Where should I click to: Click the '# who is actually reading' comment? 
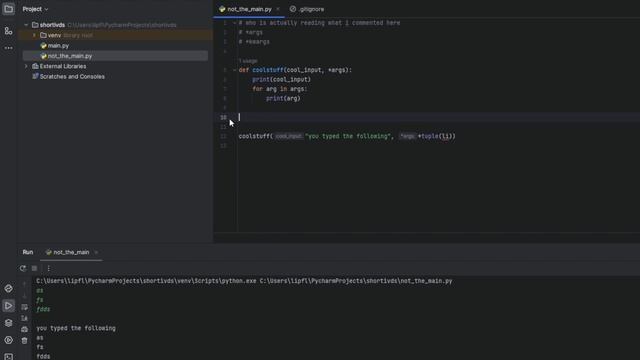[320, 23]
